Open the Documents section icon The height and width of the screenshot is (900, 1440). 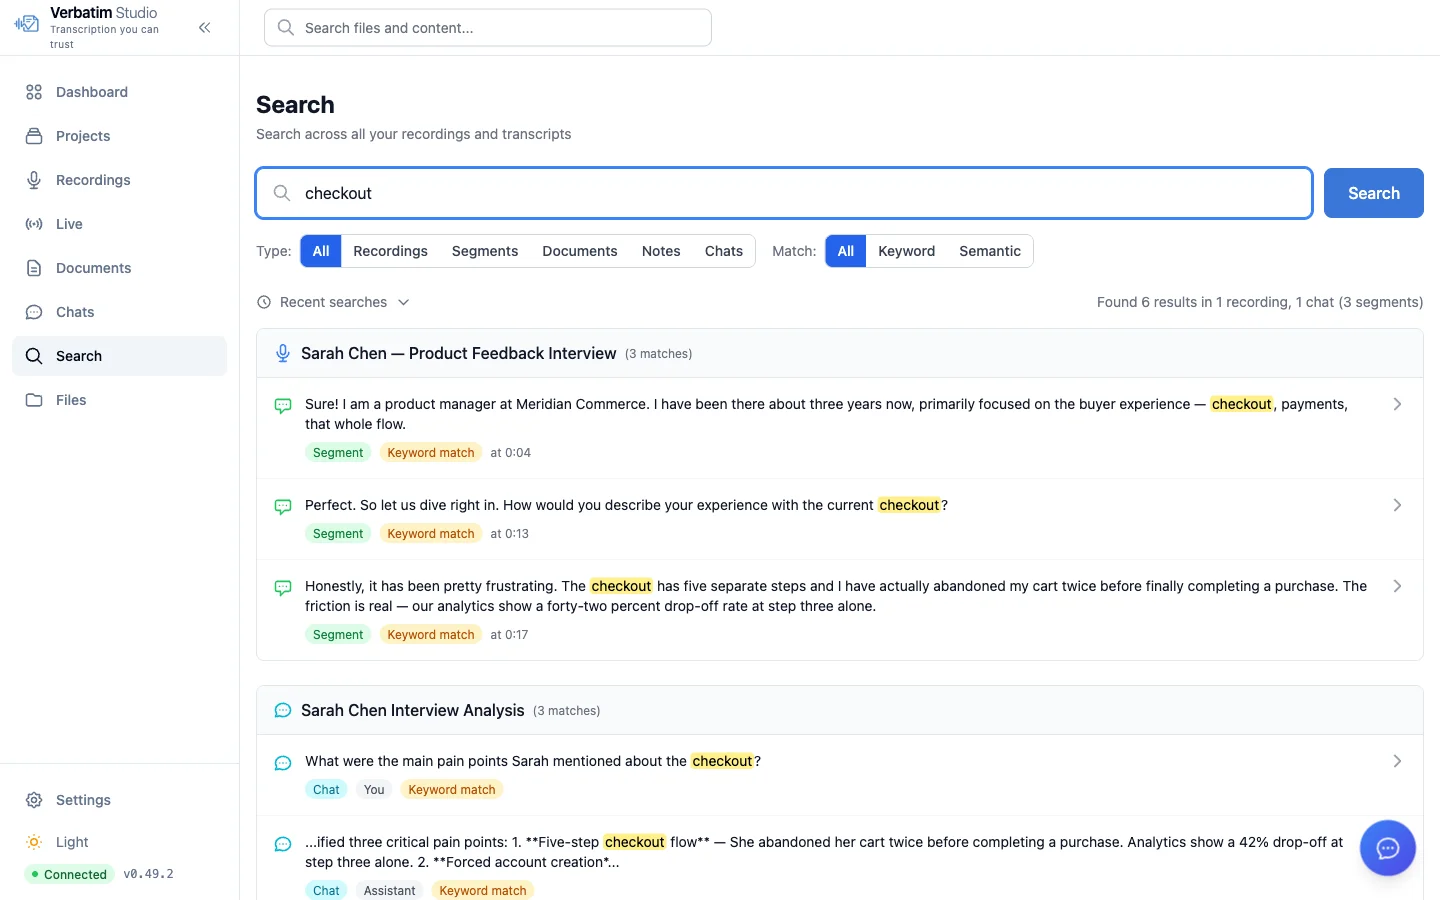tap(33, 267)
